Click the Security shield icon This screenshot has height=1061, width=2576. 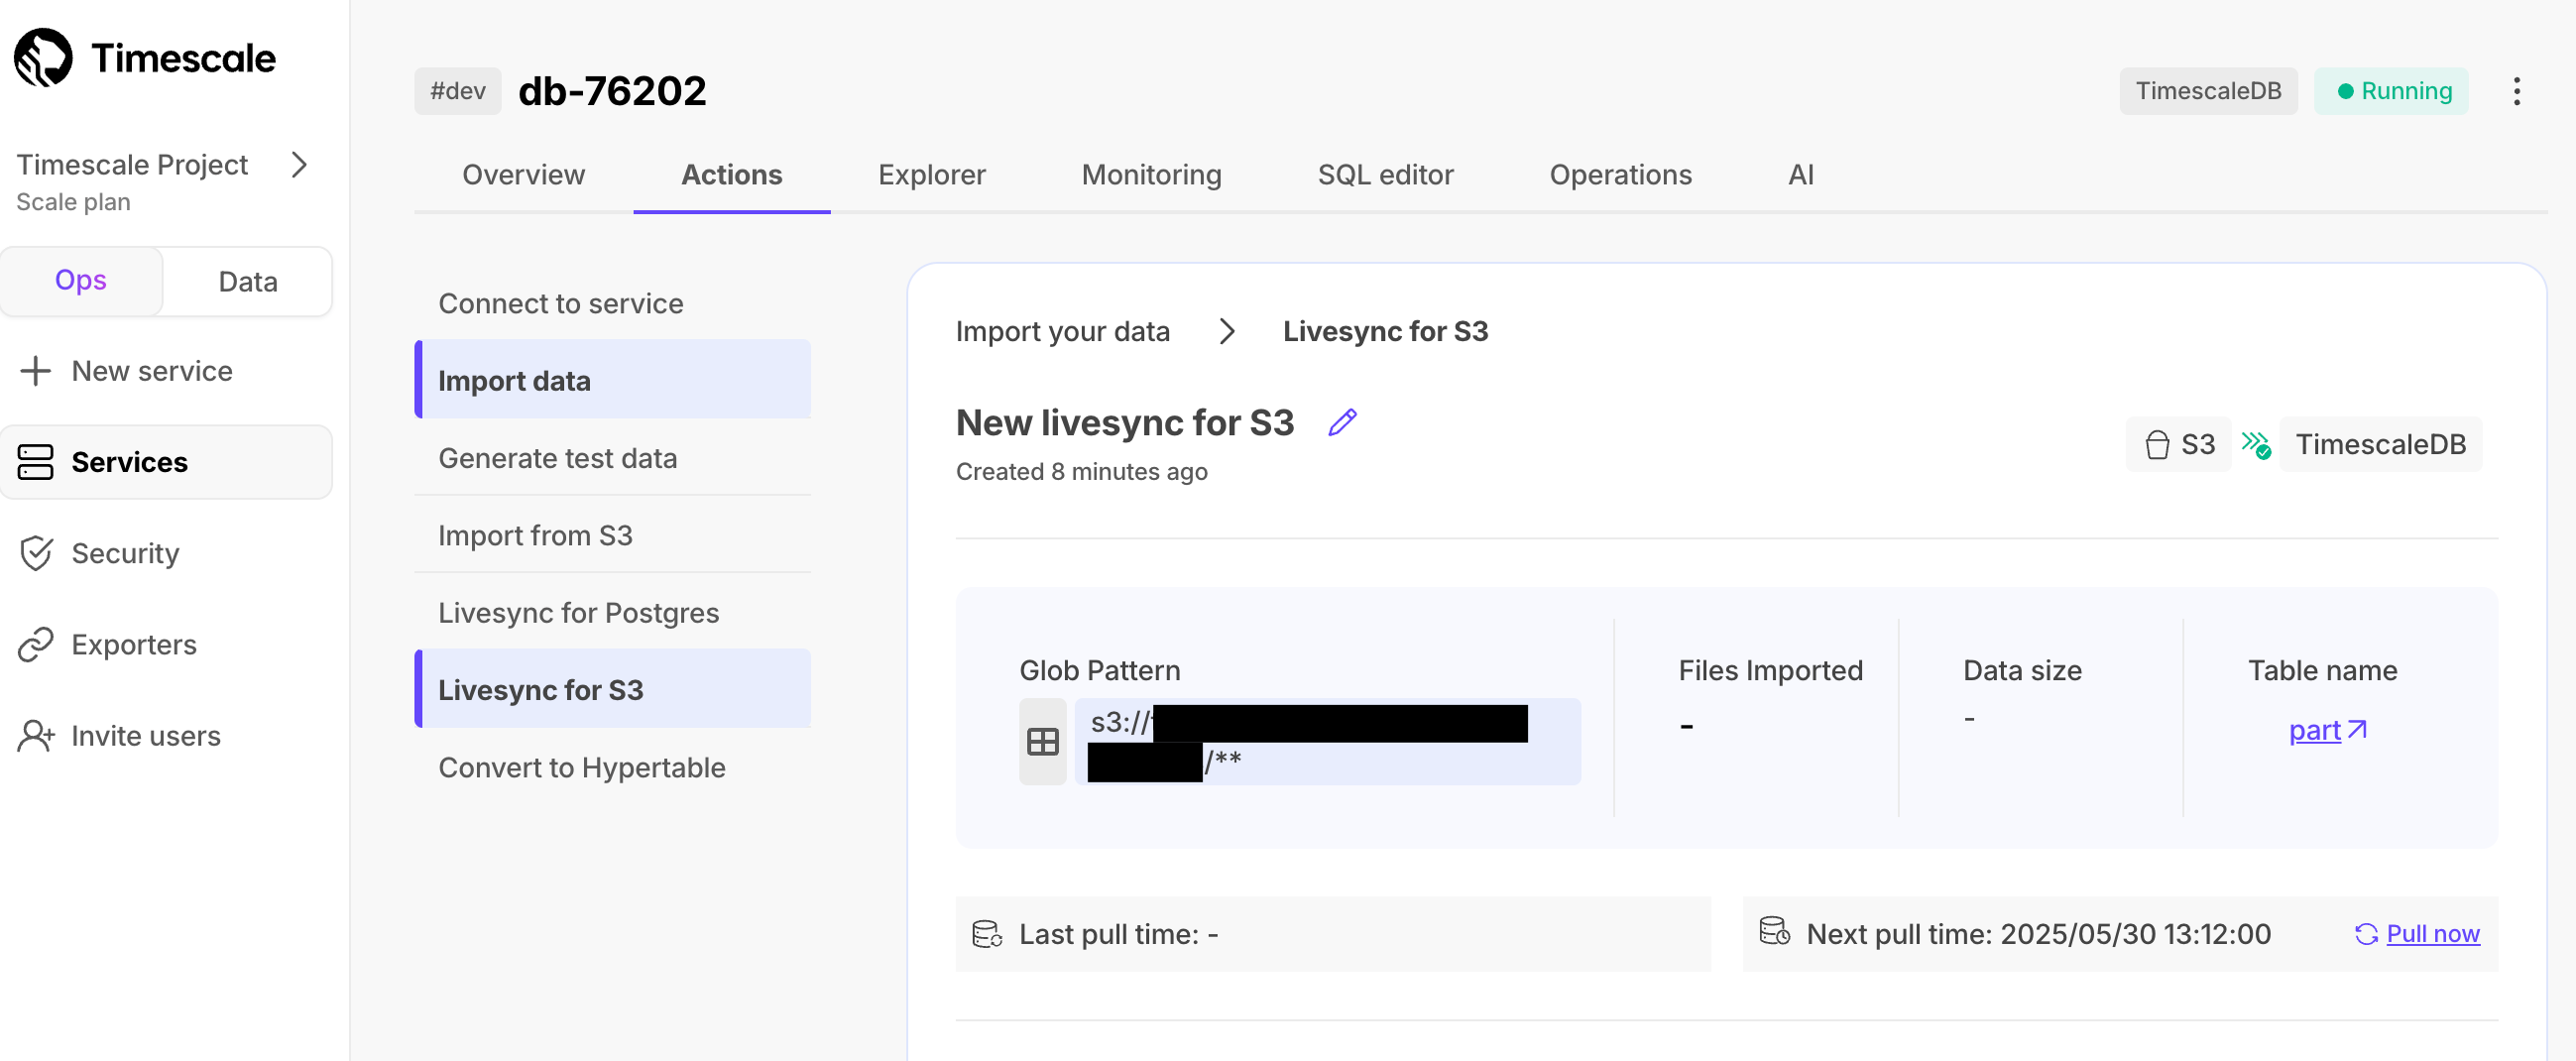36,553
